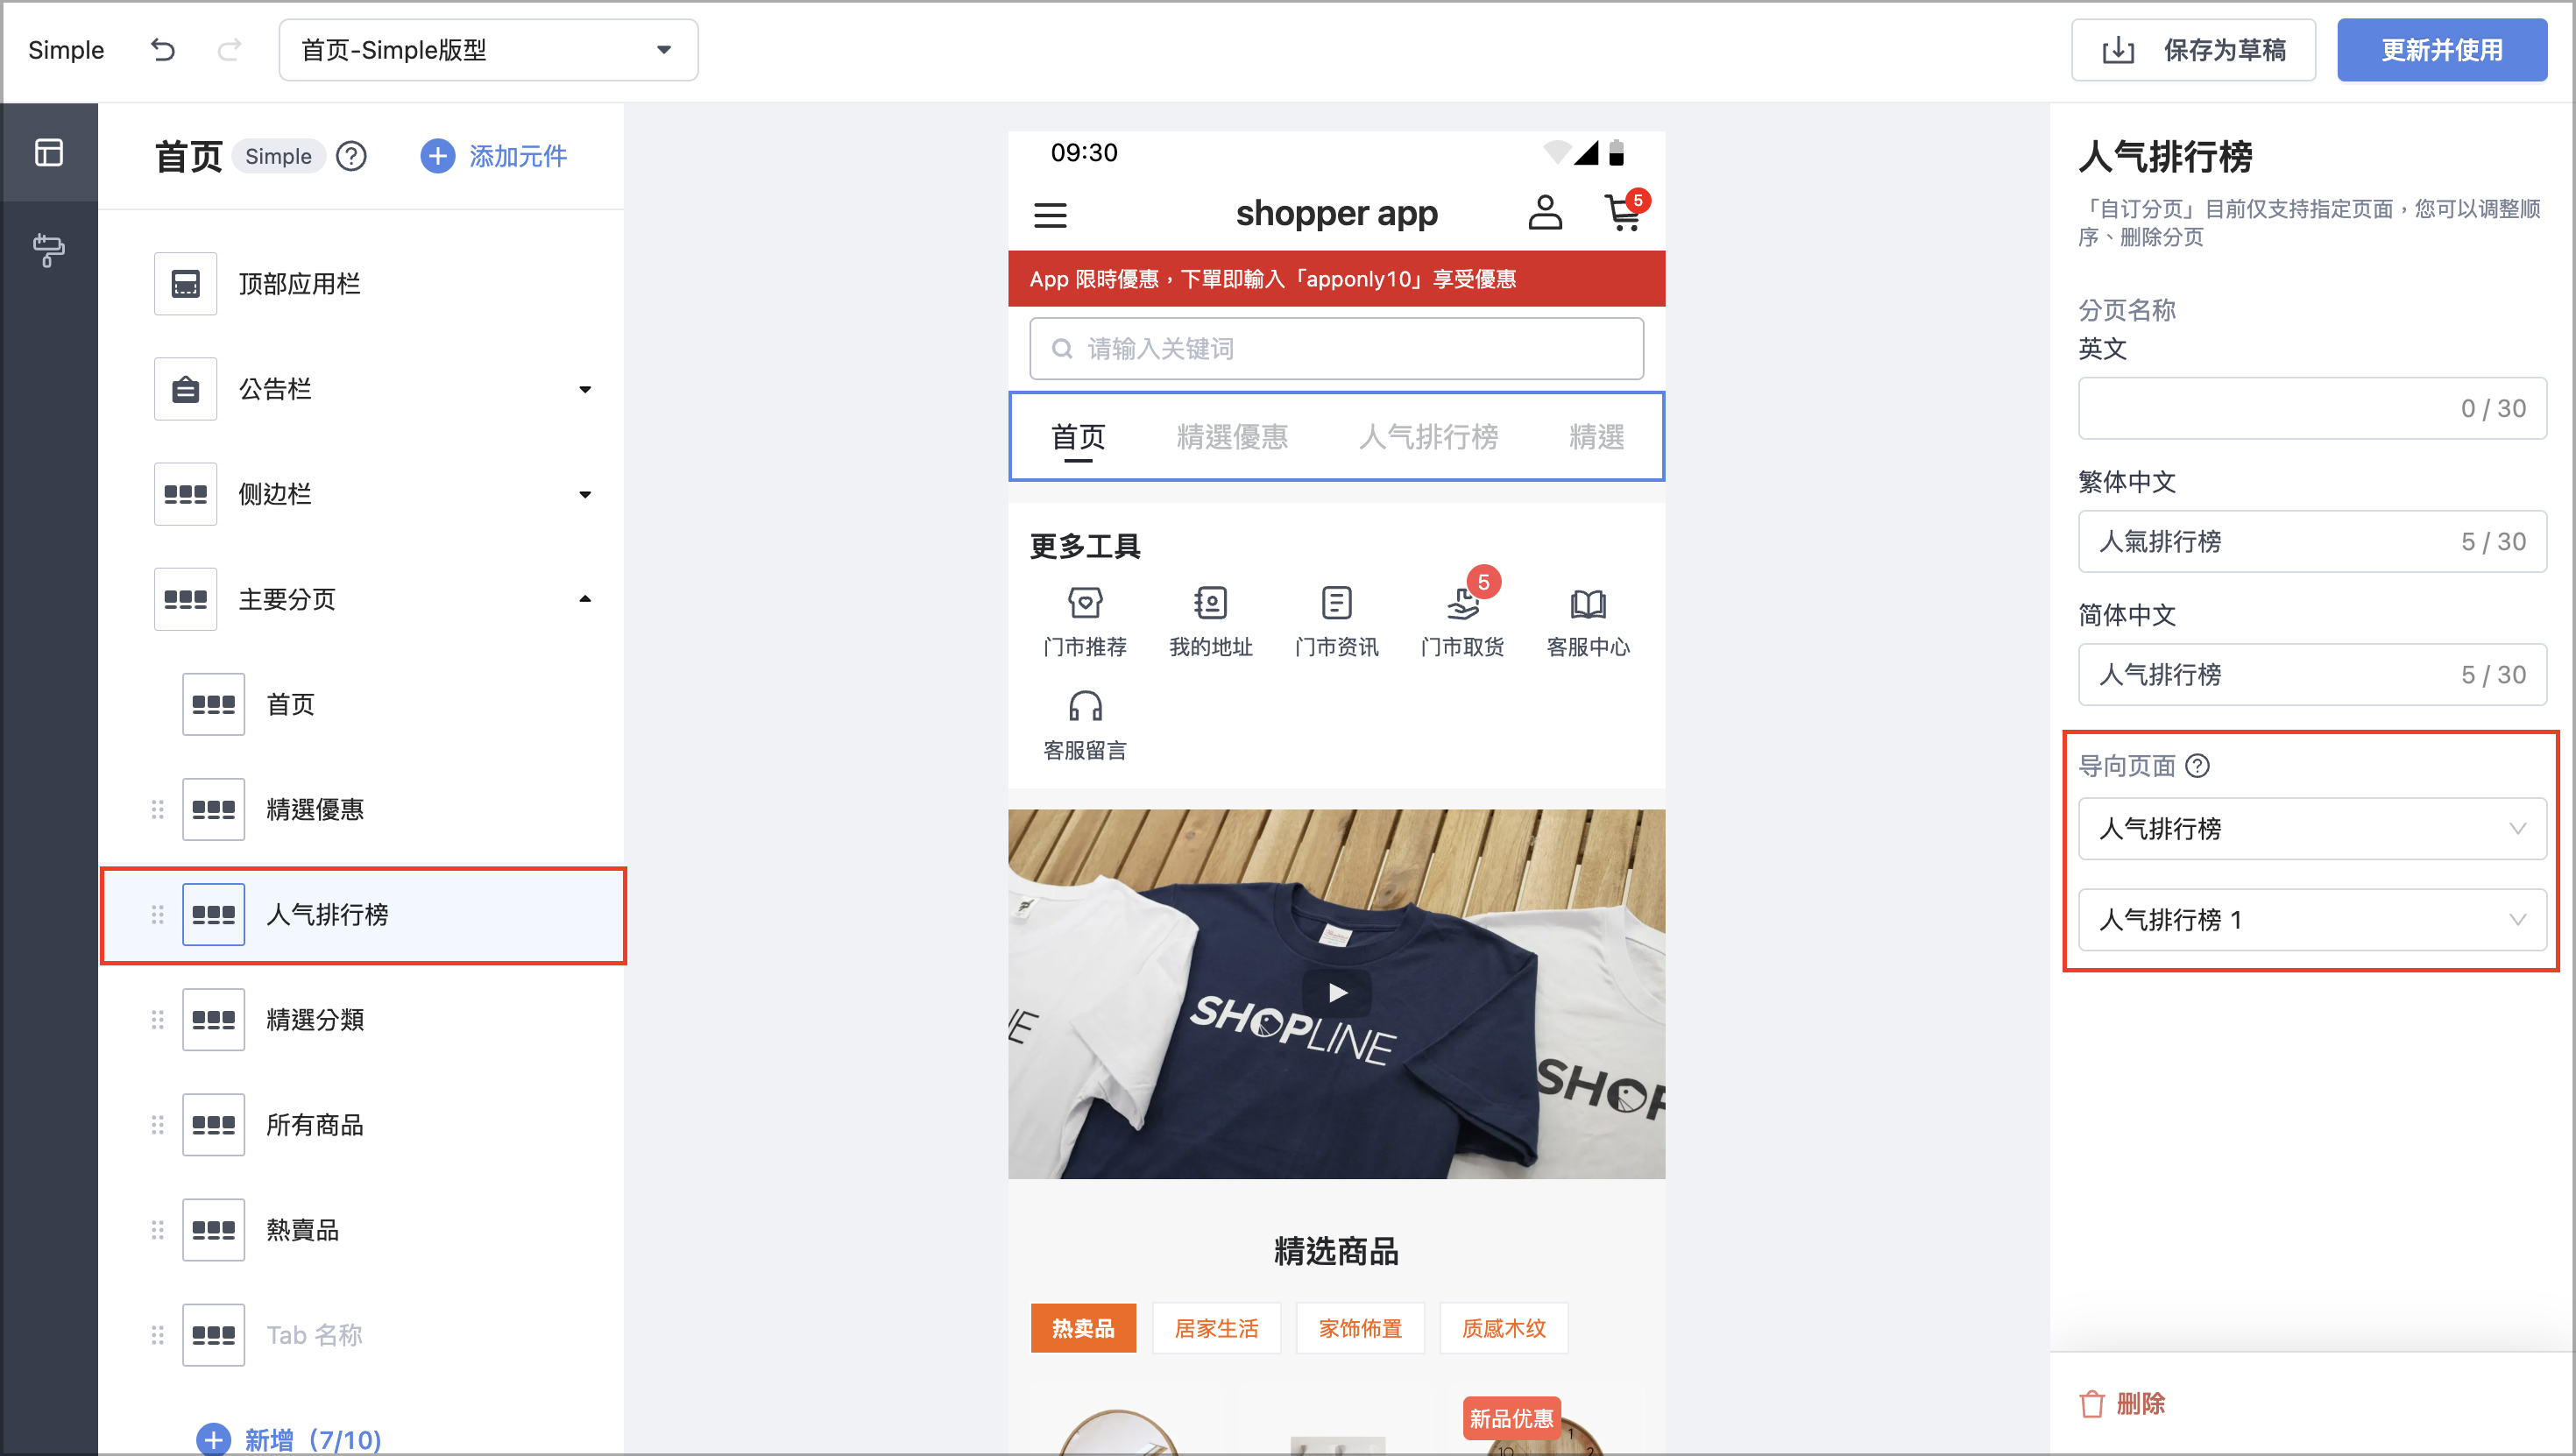Click the 新品优惠 product badge

[1511, 1418]
